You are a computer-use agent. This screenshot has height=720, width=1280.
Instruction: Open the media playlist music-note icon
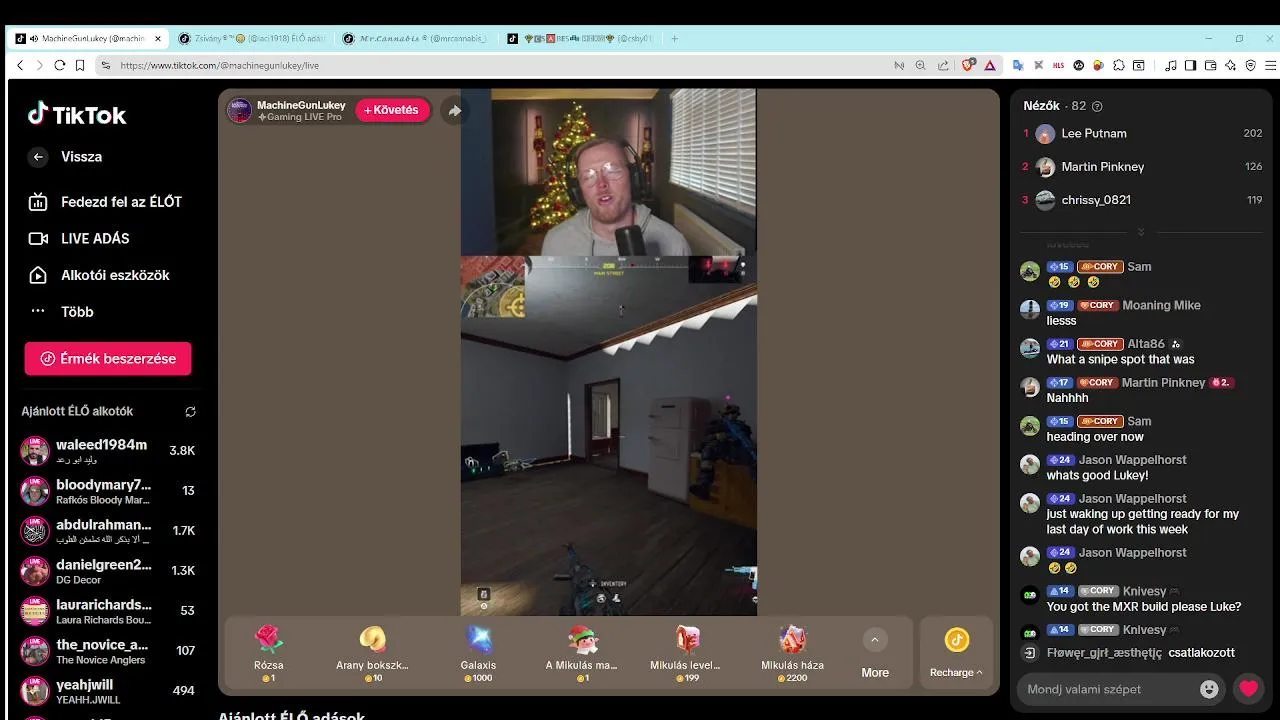[x=1171, y=65]
